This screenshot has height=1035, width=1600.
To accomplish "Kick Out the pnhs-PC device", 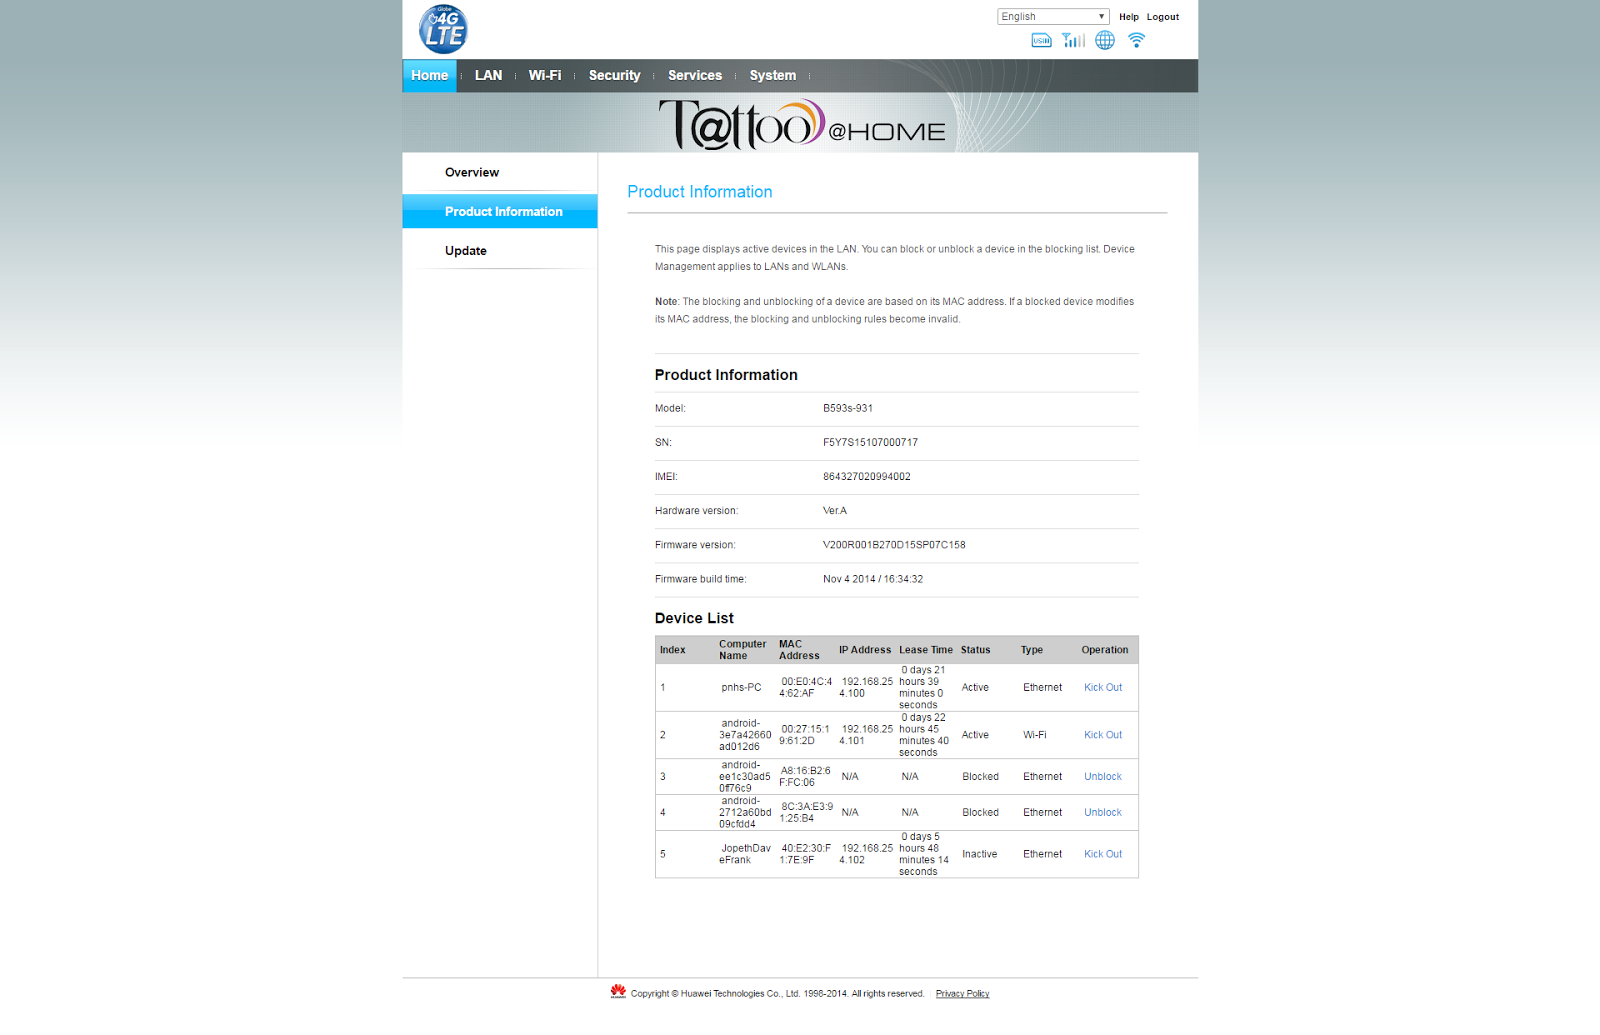I will (1103, 688).
